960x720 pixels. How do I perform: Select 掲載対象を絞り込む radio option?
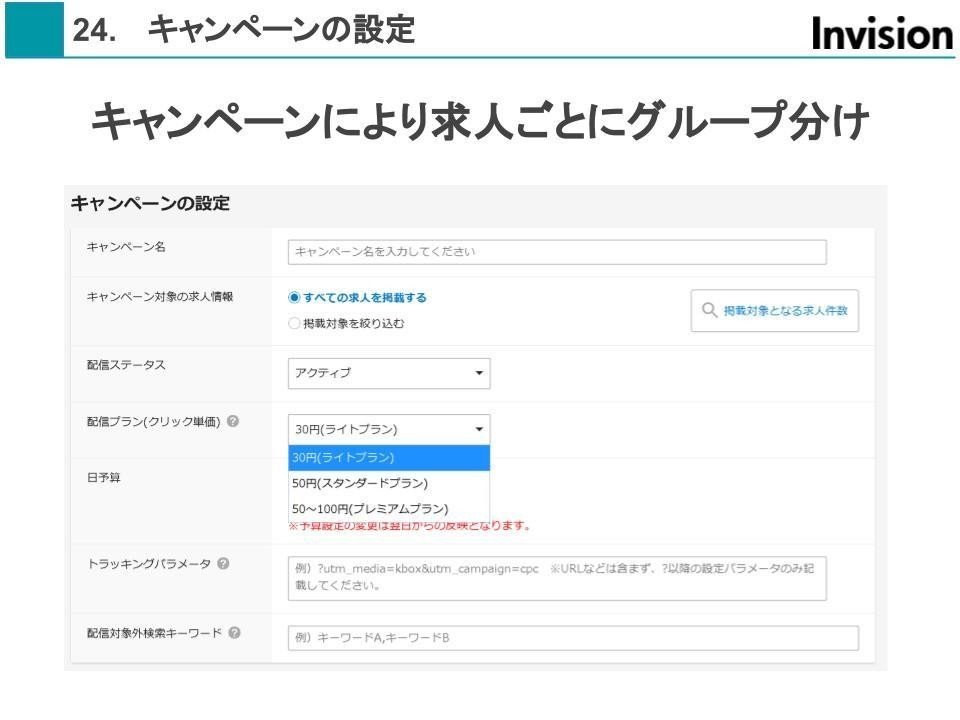click(294, 323)
